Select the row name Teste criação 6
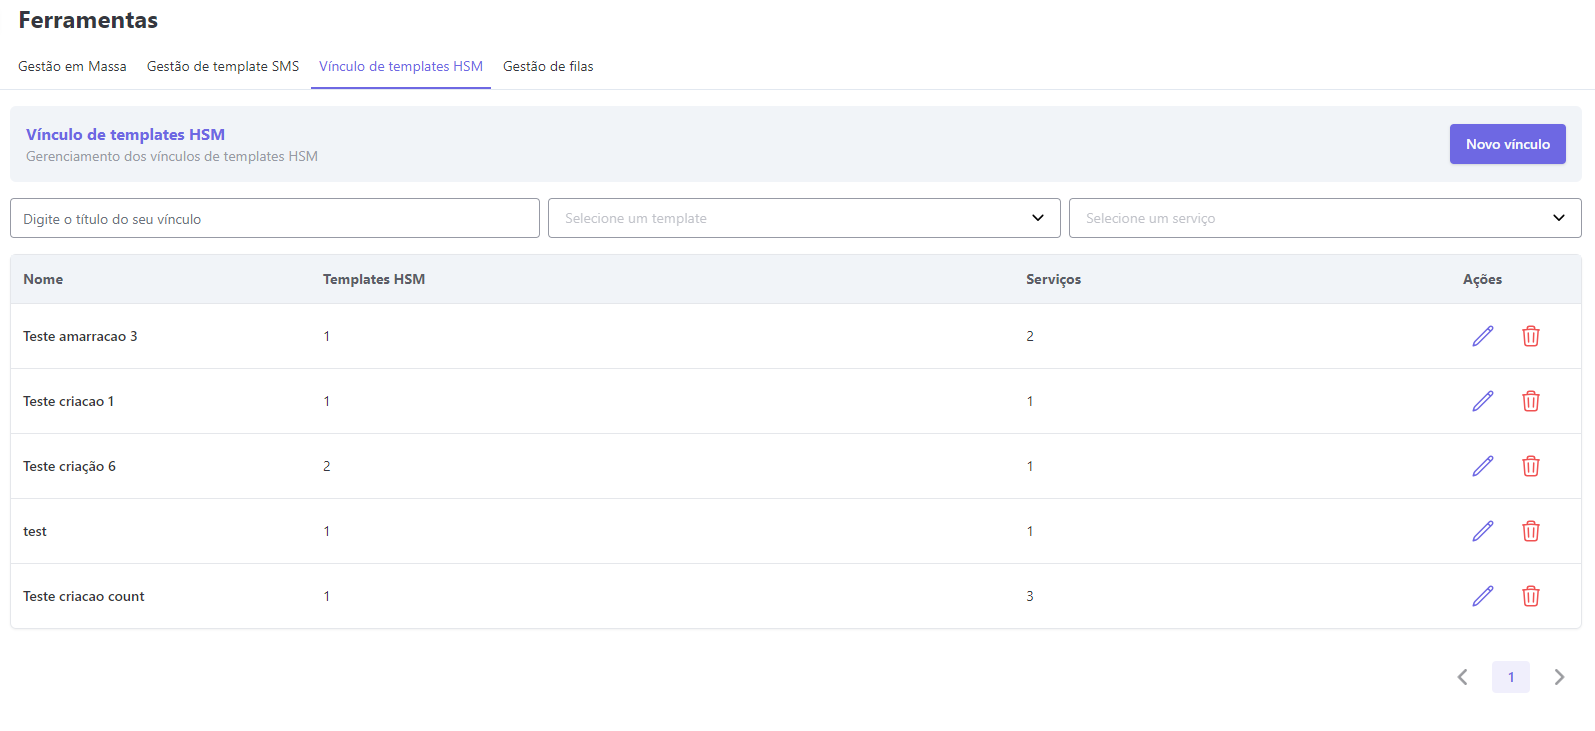The width and height of the screenshot is (1595, 731). pyautogui.click(x=69, y=466)
